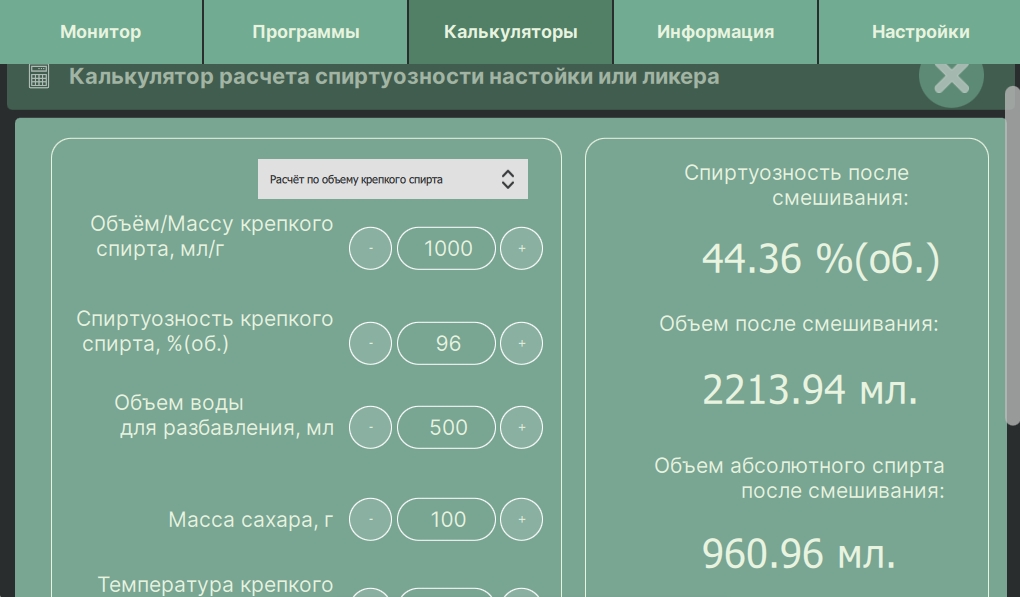
Task: Click the Калькулятор расчета спиртуозности title text
Action: tap(394, 77)
